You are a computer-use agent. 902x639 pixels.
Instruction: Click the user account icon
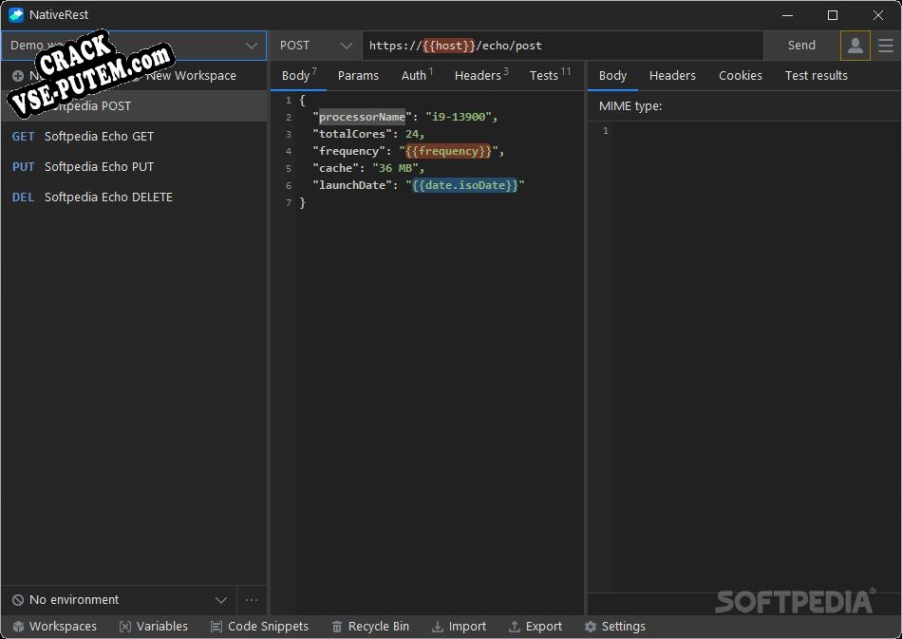[855, 45]
